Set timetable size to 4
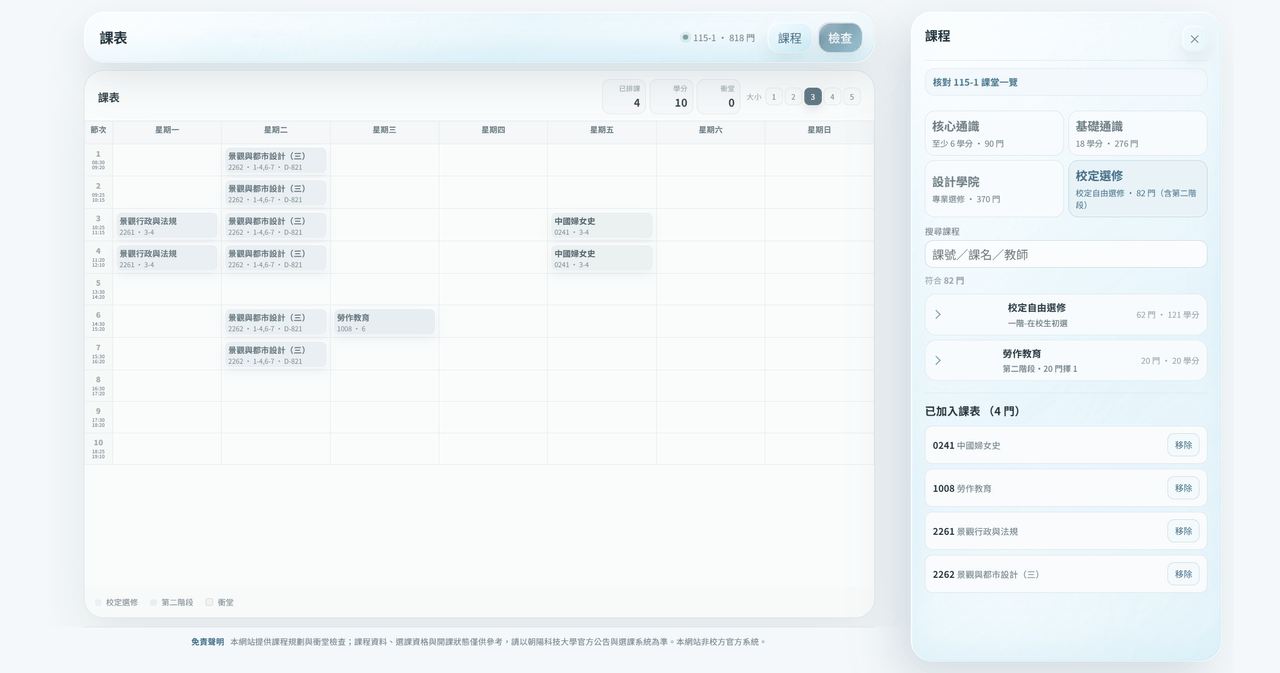Image resolution: width=1280 pixels, height=673 pixels. pos(832,97)
